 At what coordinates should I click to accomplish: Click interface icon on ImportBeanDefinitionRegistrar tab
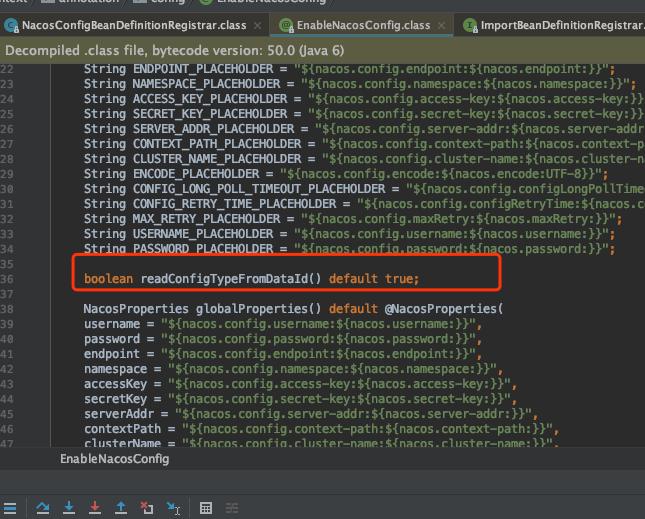coord(470,25)
